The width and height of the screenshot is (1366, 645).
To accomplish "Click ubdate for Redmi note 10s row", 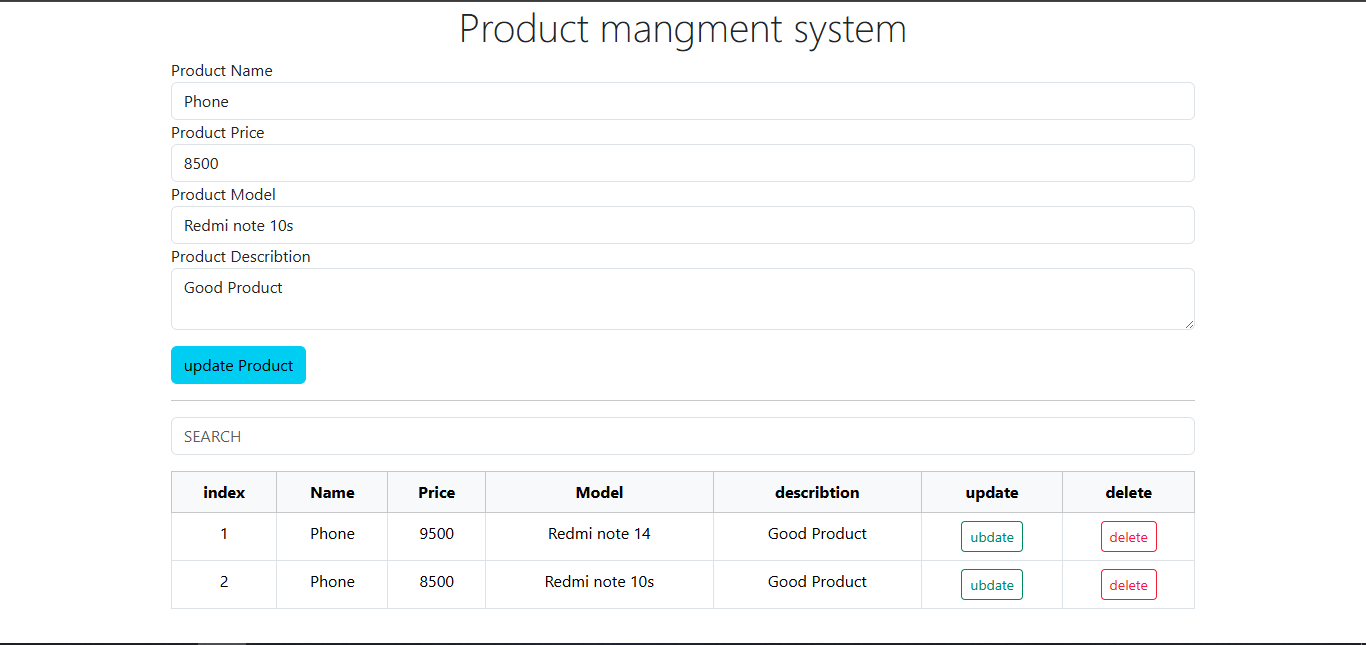I will (991, 584).
